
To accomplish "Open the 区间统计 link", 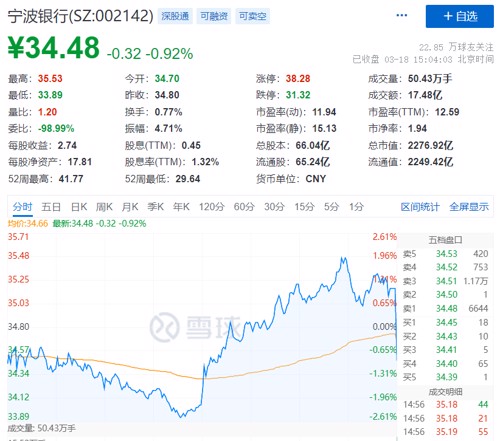I will pyautogui.click(x=420, y=207).
